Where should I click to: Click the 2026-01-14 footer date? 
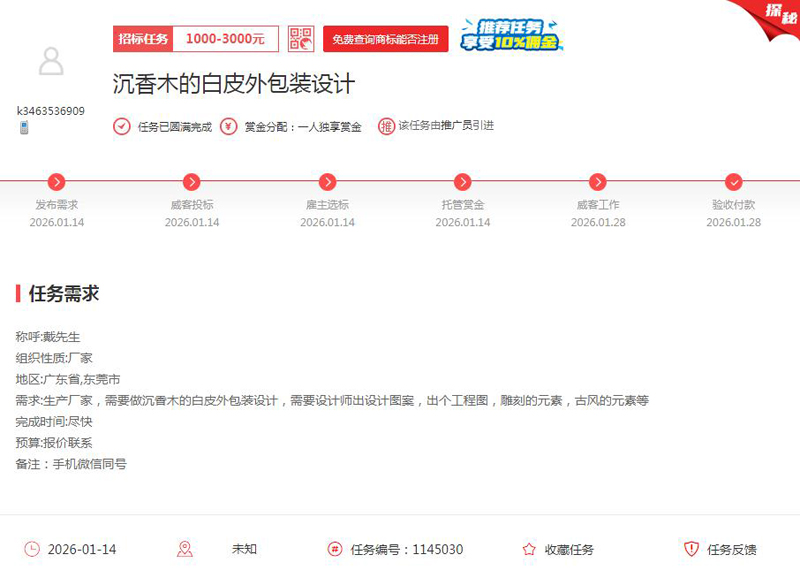(82, 550)
